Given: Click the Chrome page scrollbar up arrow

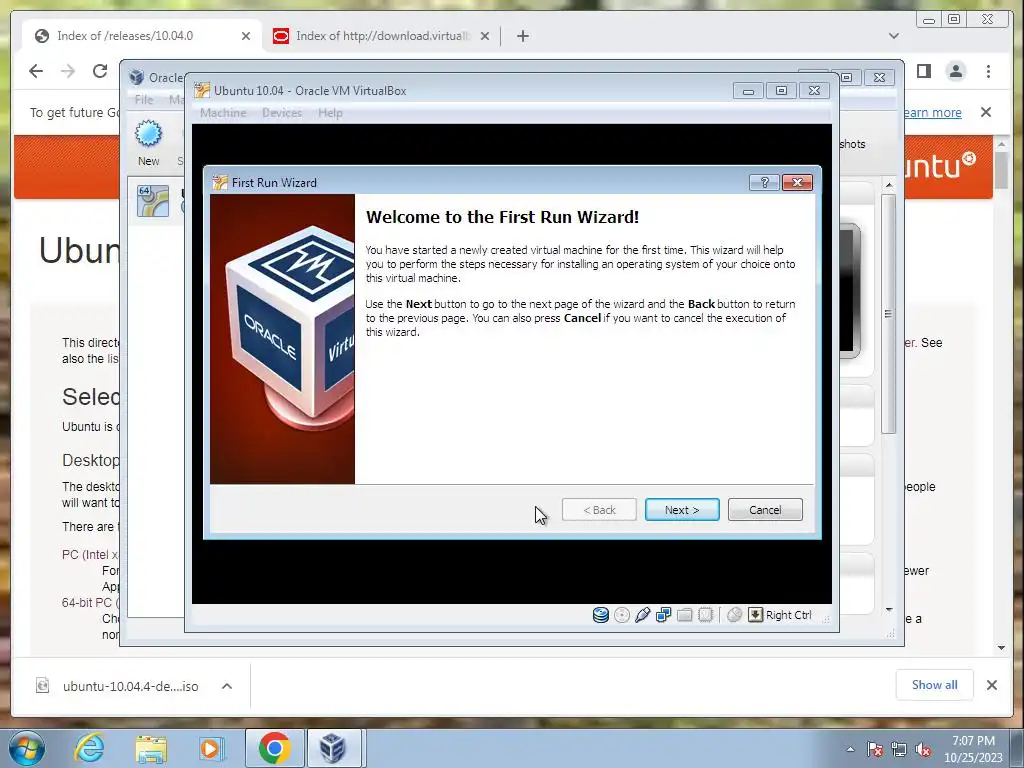Looking at the screenshot, I should point(1002,143).
